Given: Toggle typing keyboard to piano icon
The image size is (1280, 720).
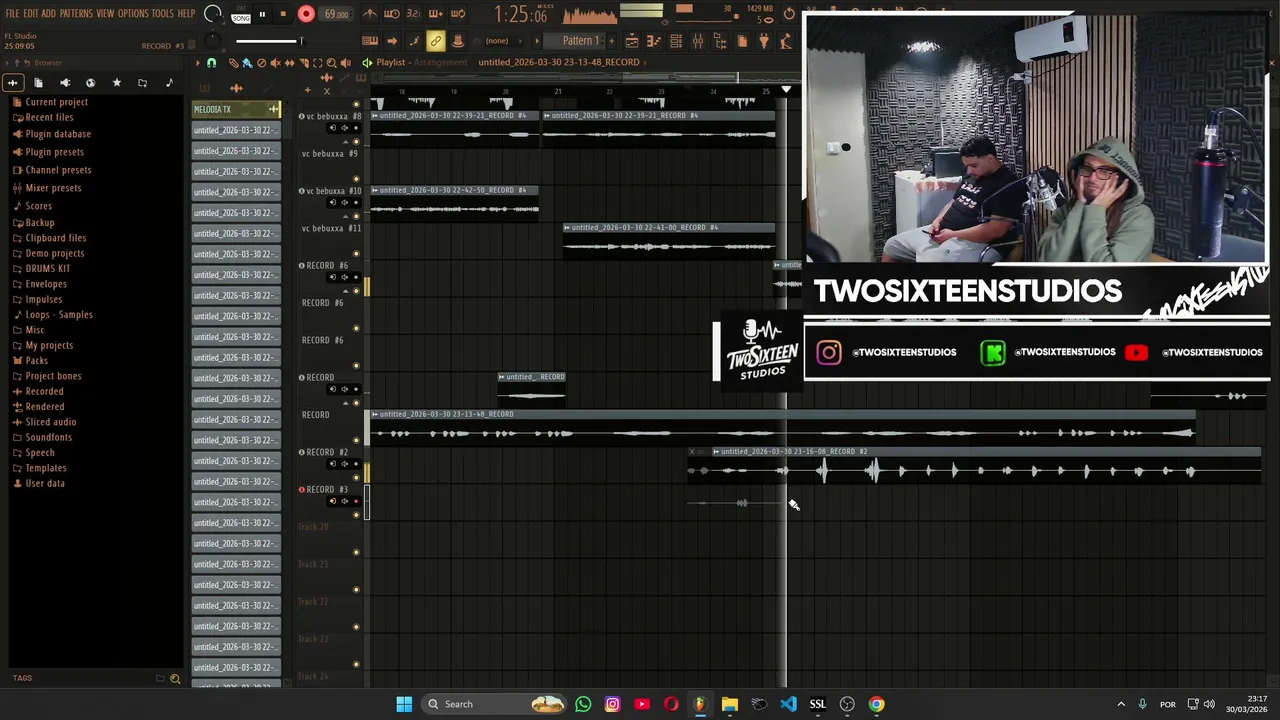Looking at the screenshot, I should (370, 41).
